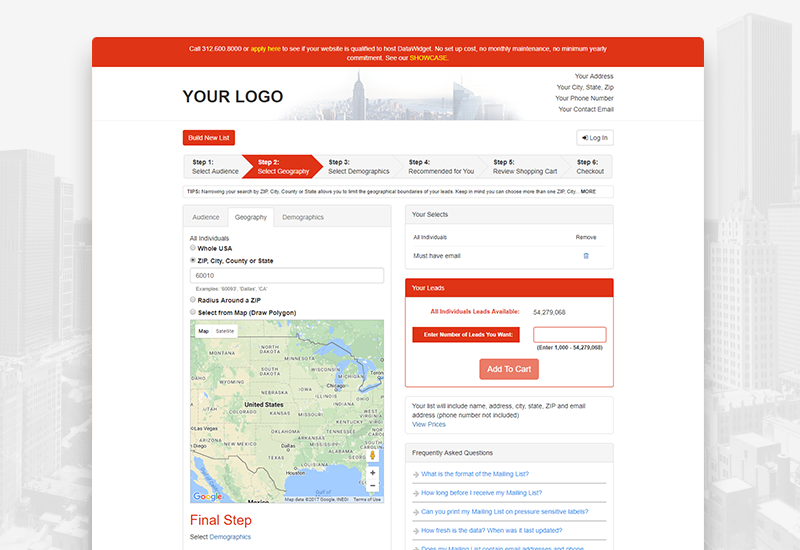Switch the map to Satellite view
This screenshot has height=550, width=800.
coord(224,331)
